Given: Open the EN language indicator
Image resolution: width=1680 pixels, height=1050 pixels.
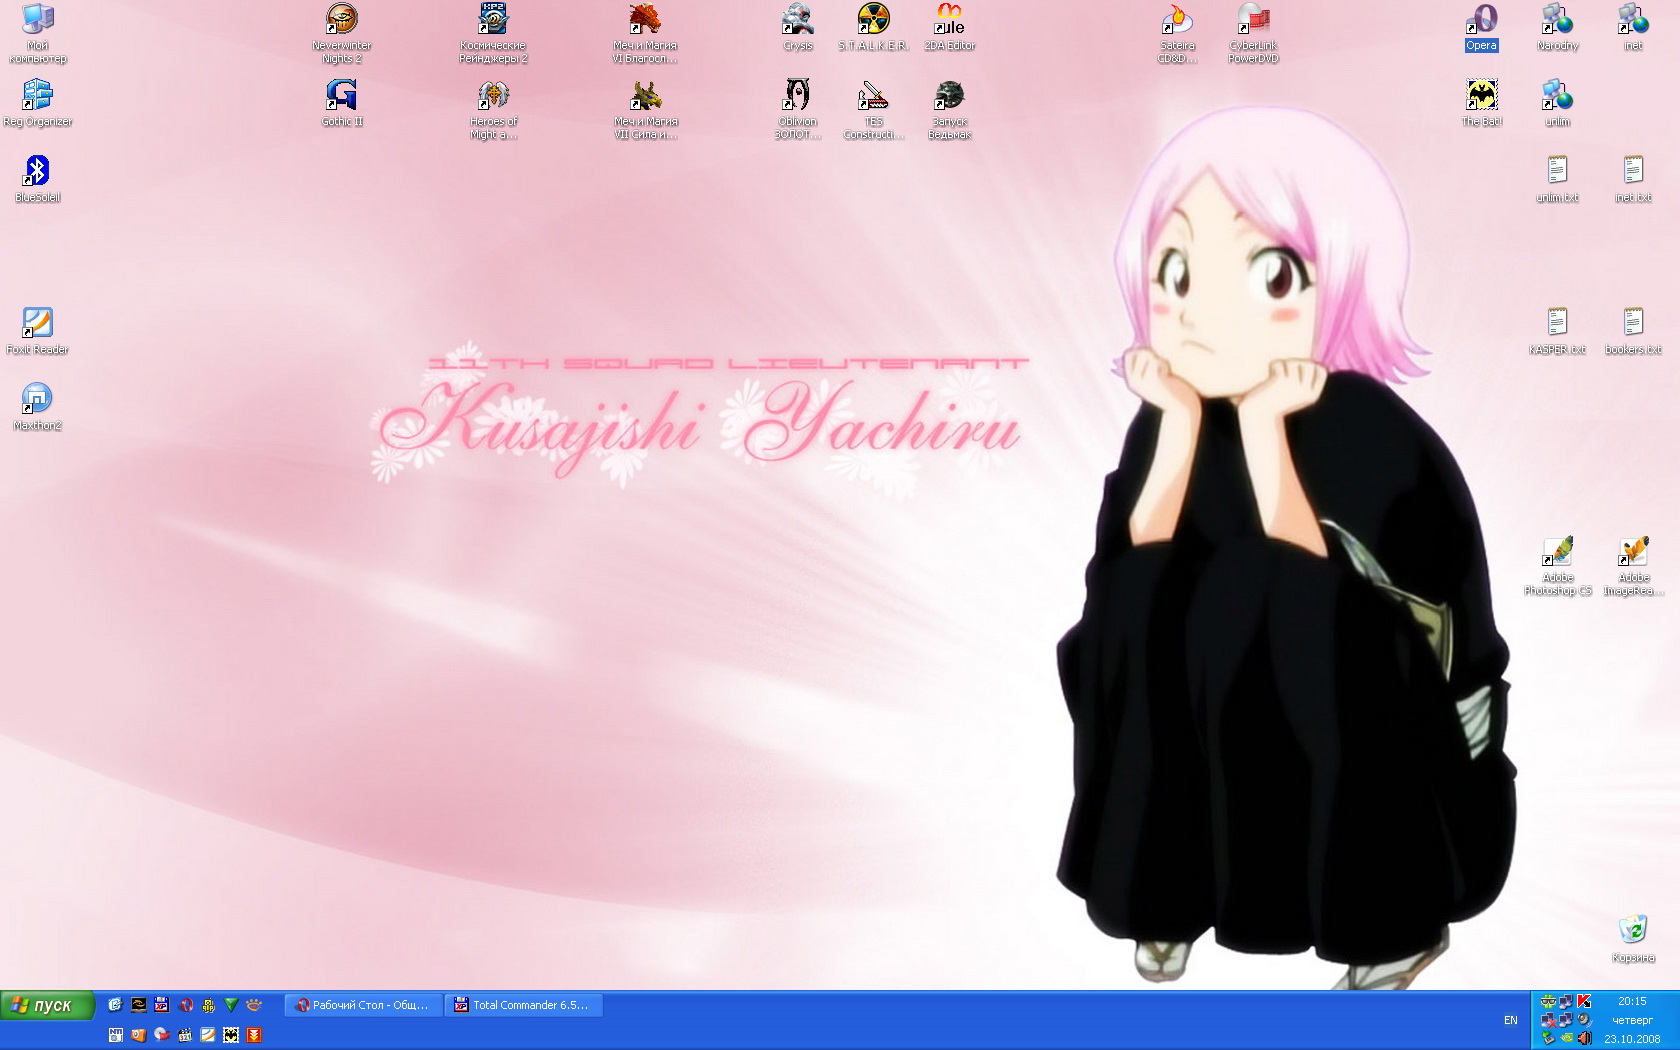Looking at the screenshot, I should pos(1510,1020).
